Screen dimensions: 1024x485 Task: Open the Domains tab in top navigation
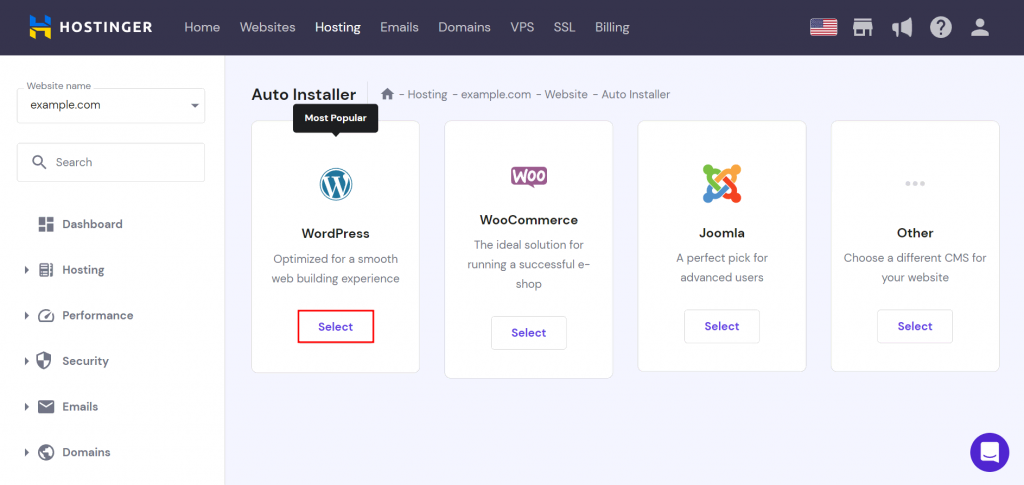[465, 27]
